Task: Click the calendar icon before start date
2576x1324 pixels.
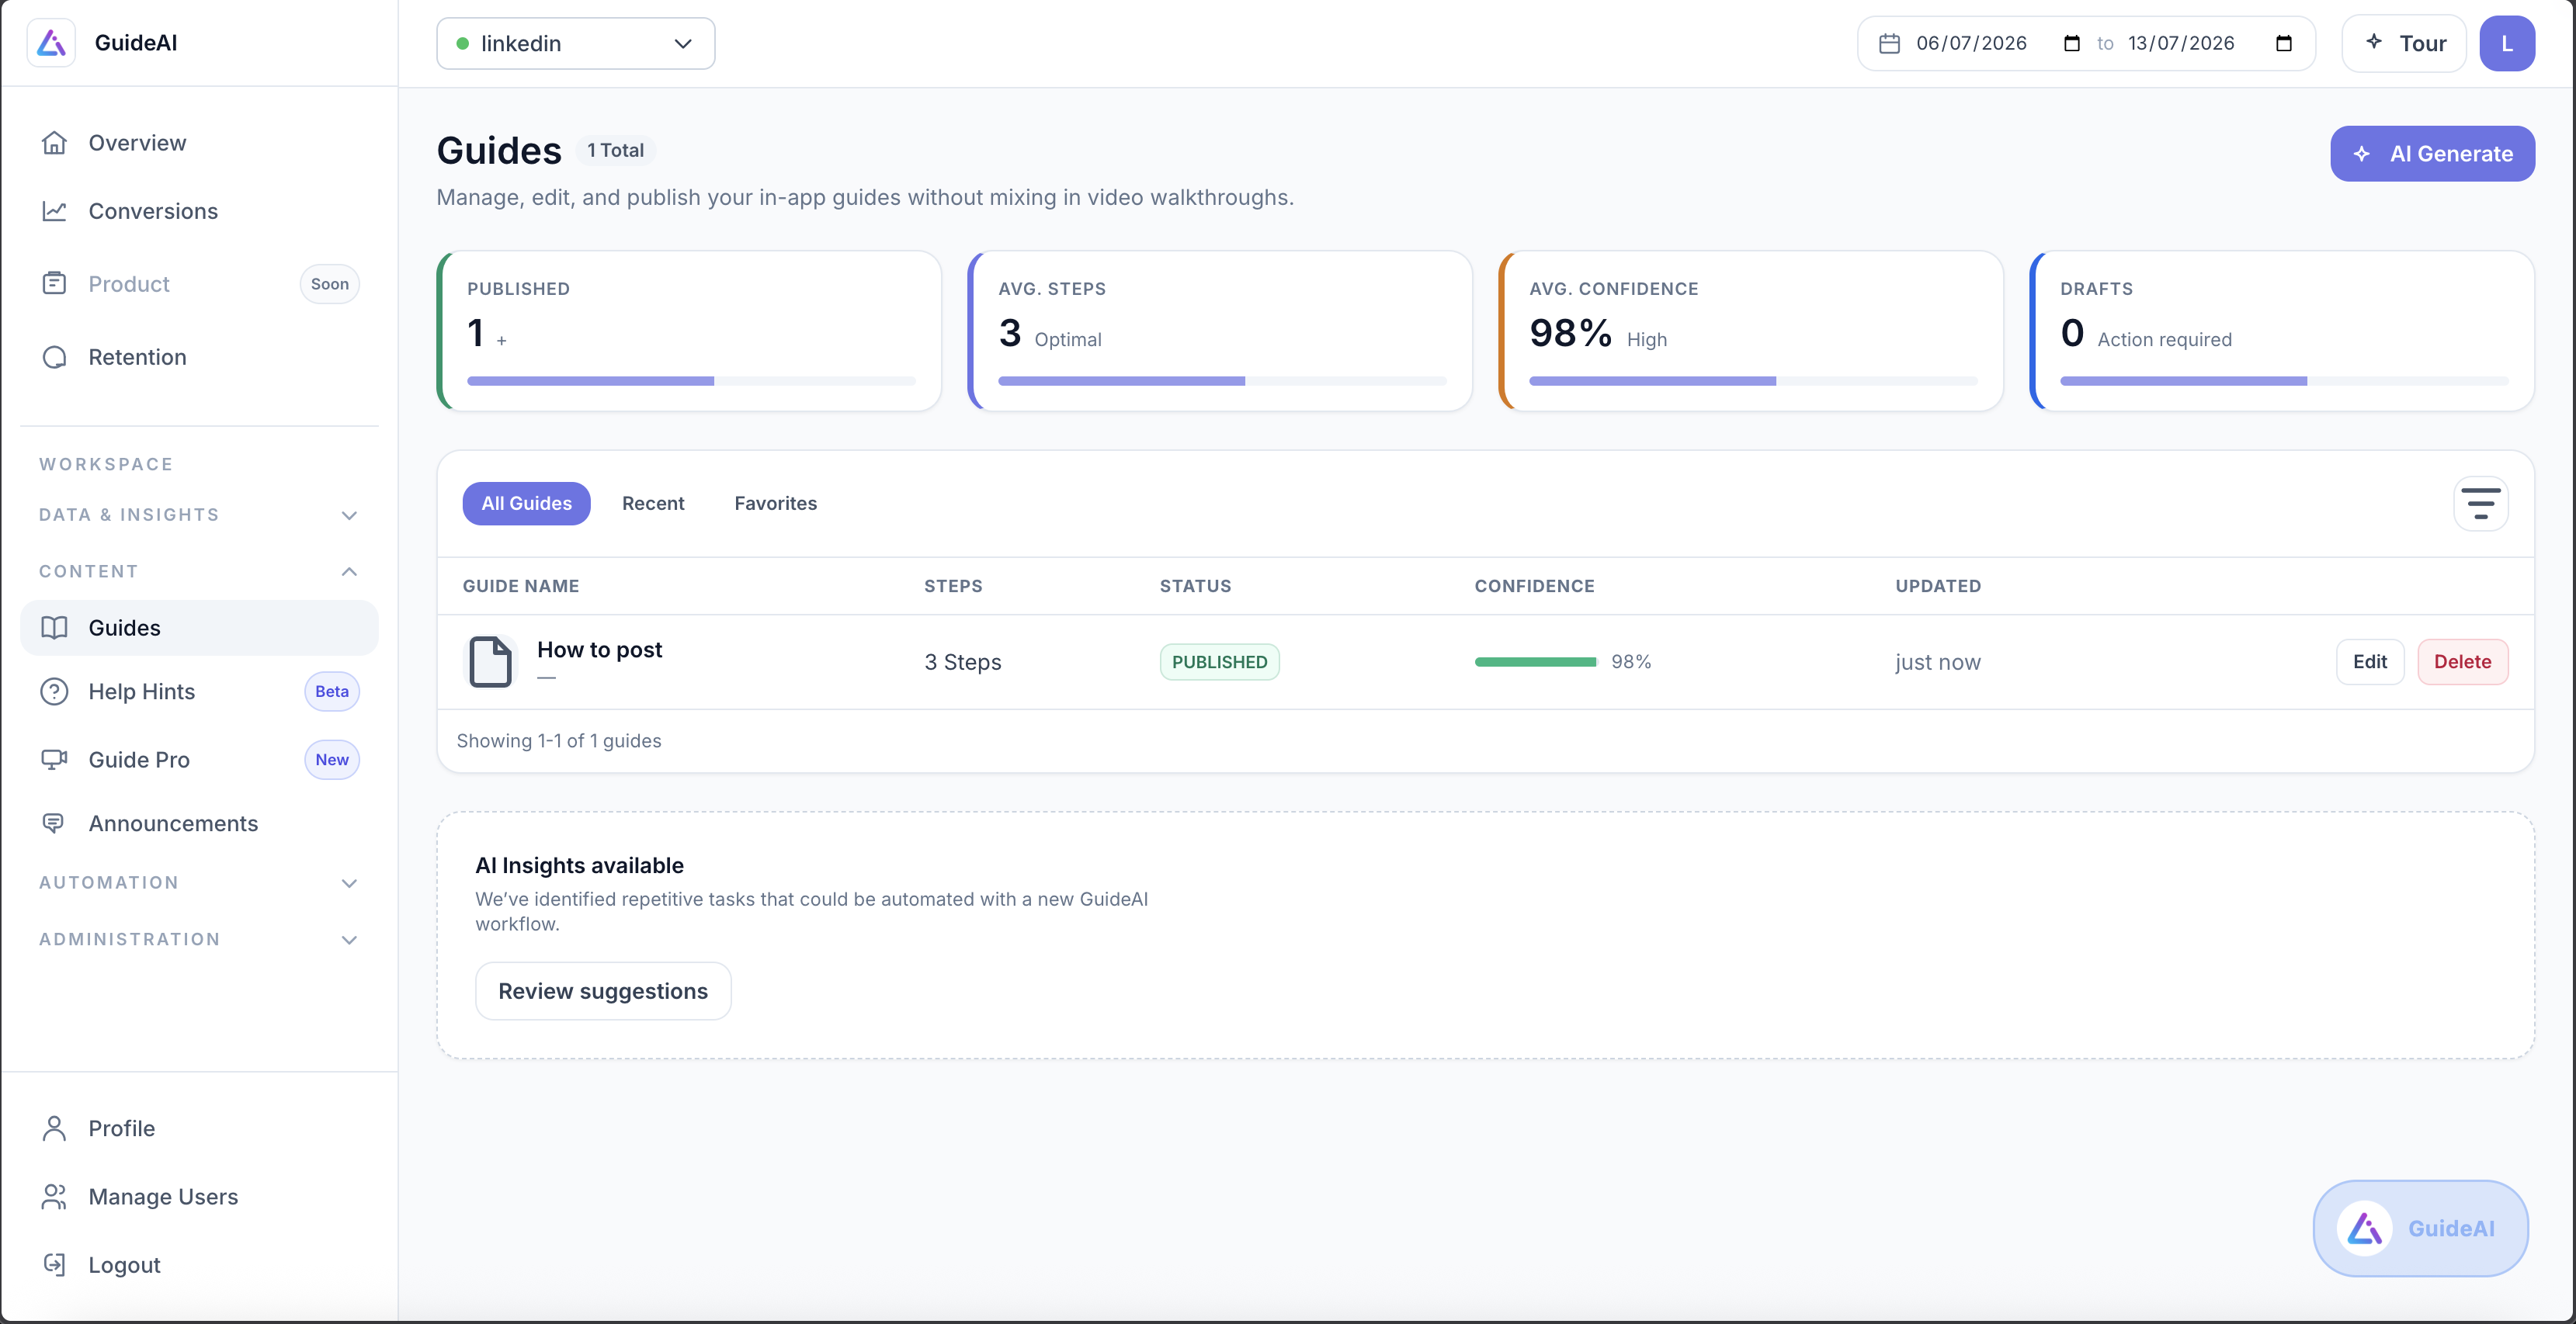Action: (1889, 43)
